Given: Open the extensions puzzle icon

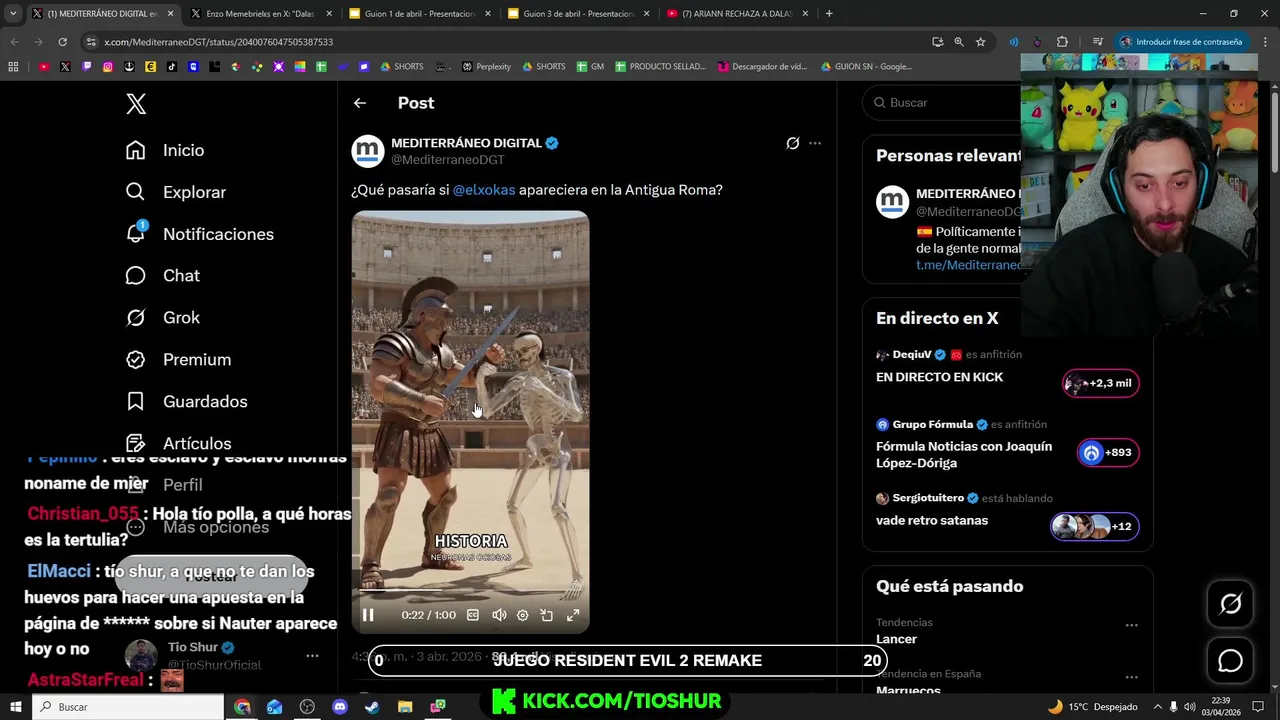Looking at the screenshot, I should pos(1062,42).
